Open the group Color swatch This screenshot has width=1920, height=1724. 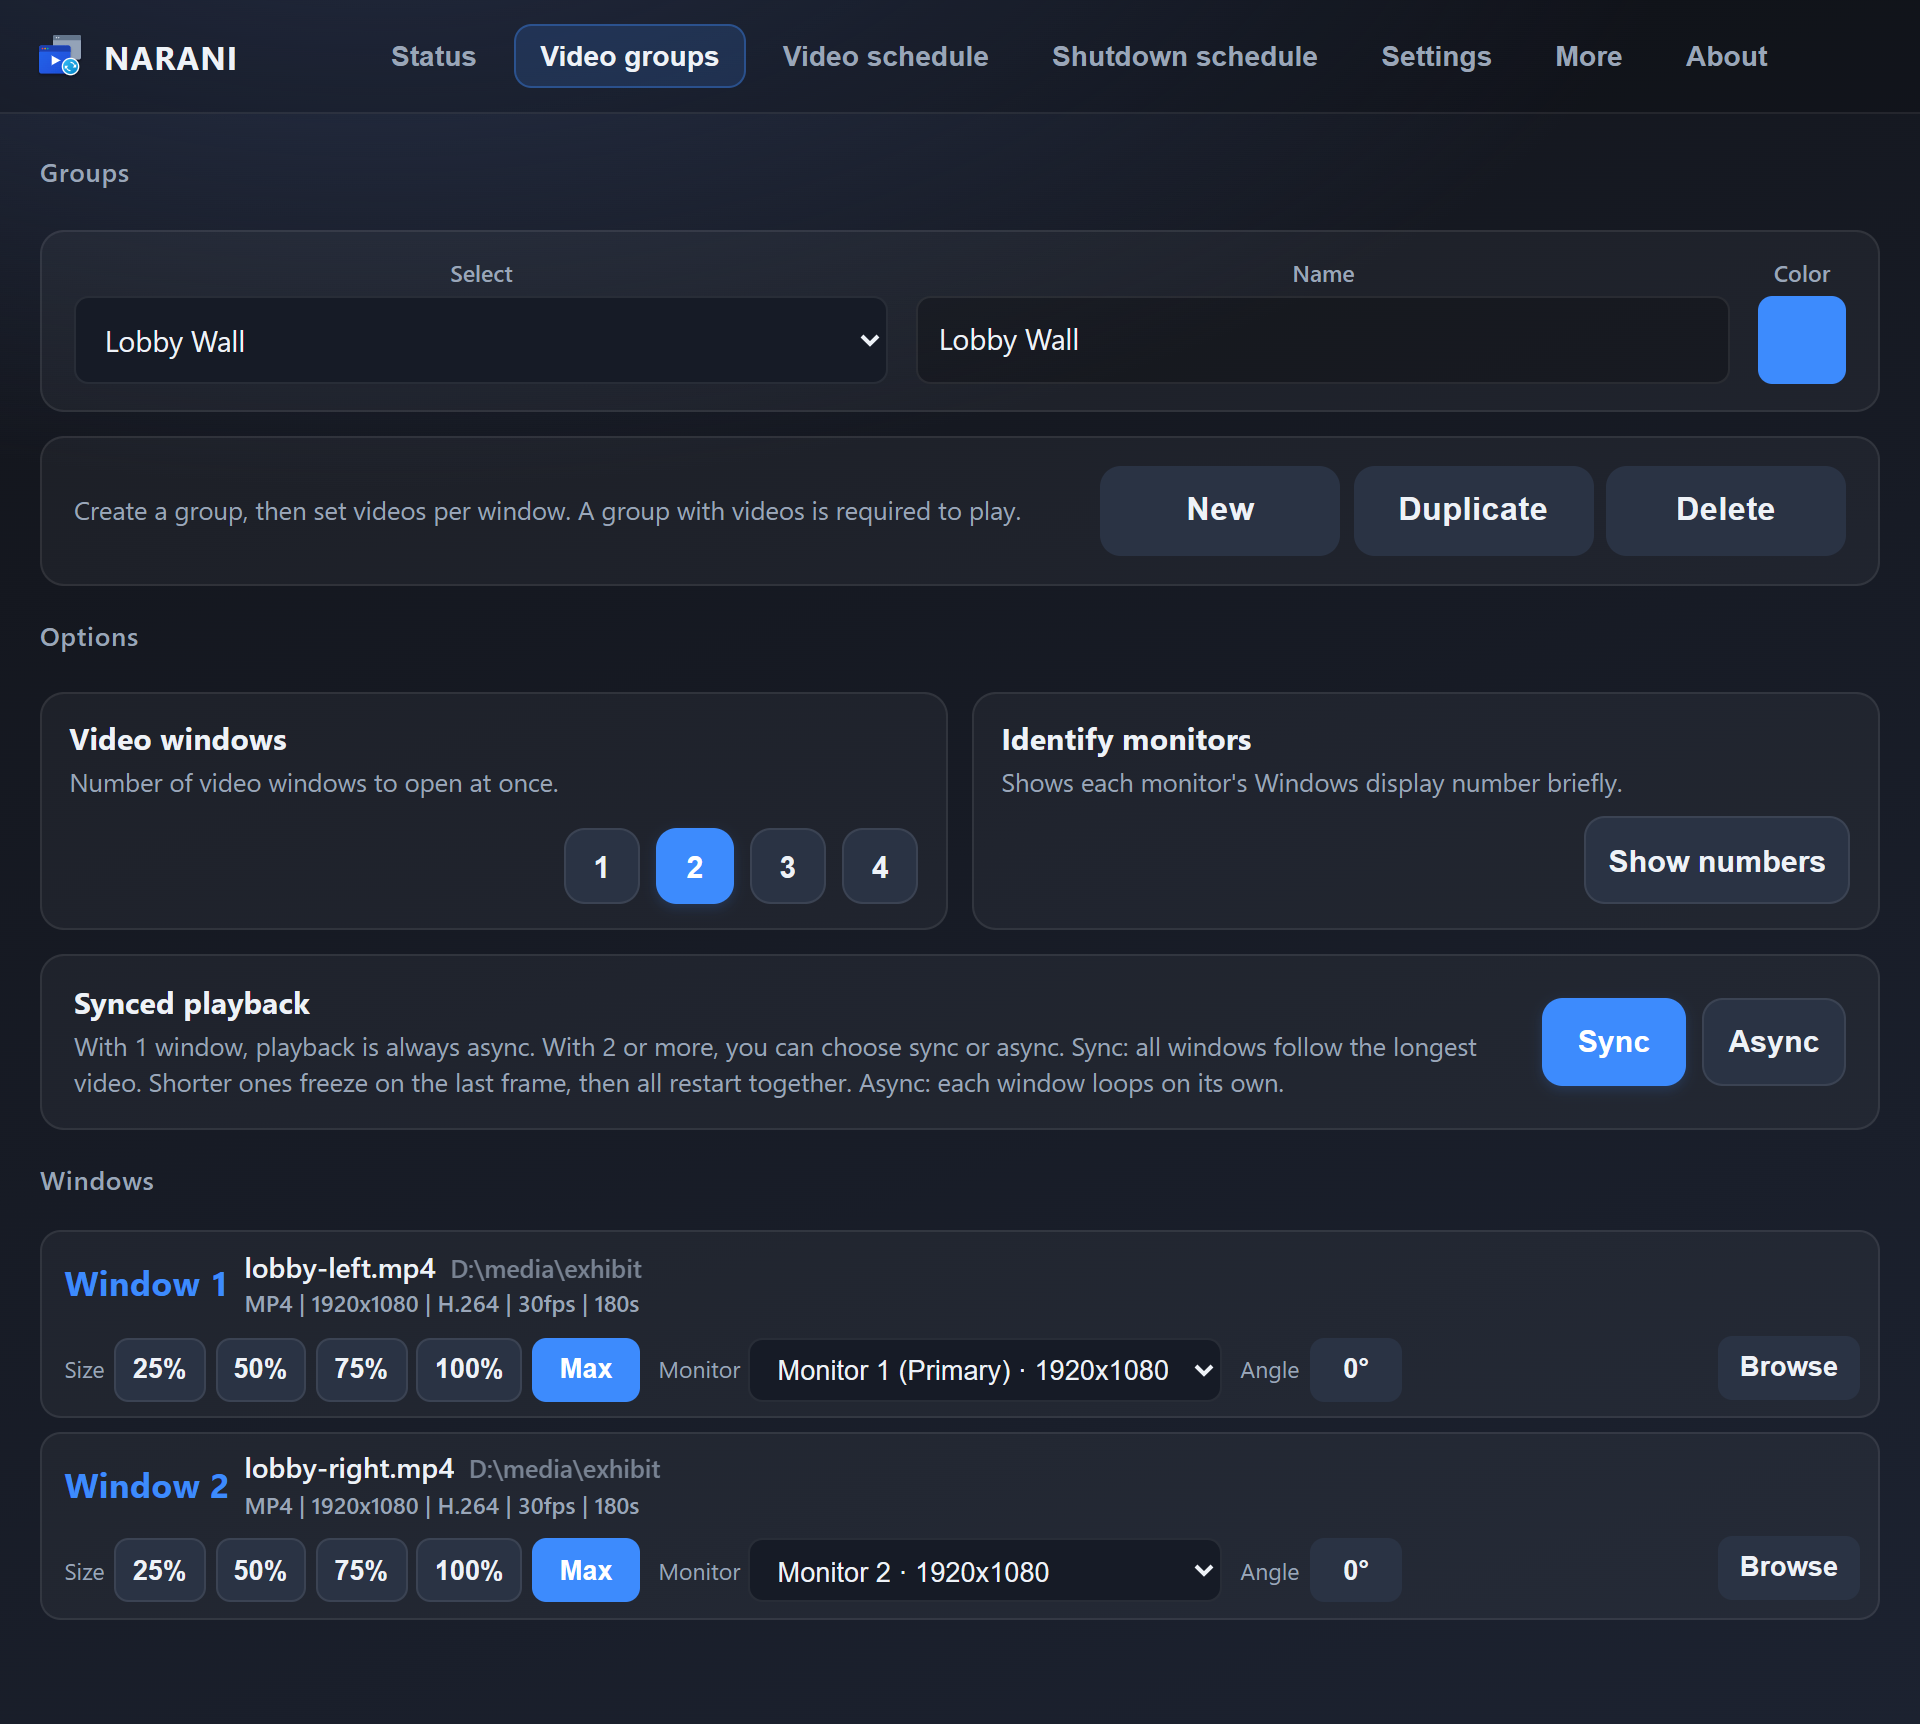1801,340
